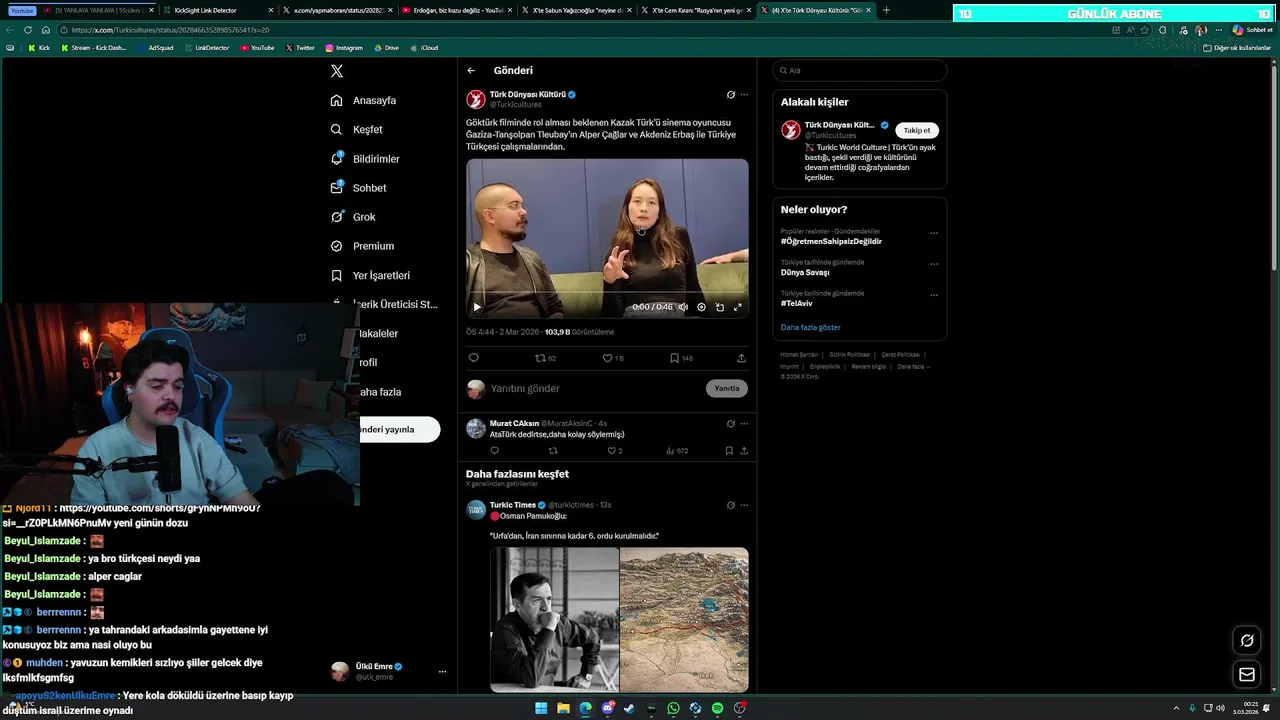
Task: View analytics of Murat CAksın's comment
Action: [x=677, y=451]
